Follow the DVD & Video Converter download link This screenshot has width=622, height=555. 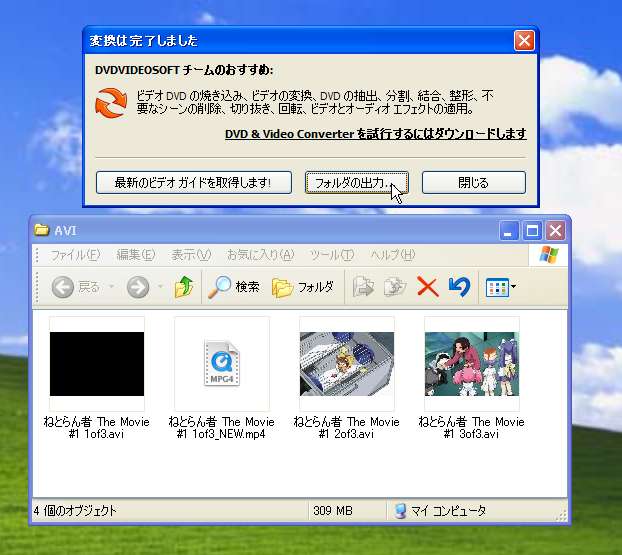click(x=376, y=134)
